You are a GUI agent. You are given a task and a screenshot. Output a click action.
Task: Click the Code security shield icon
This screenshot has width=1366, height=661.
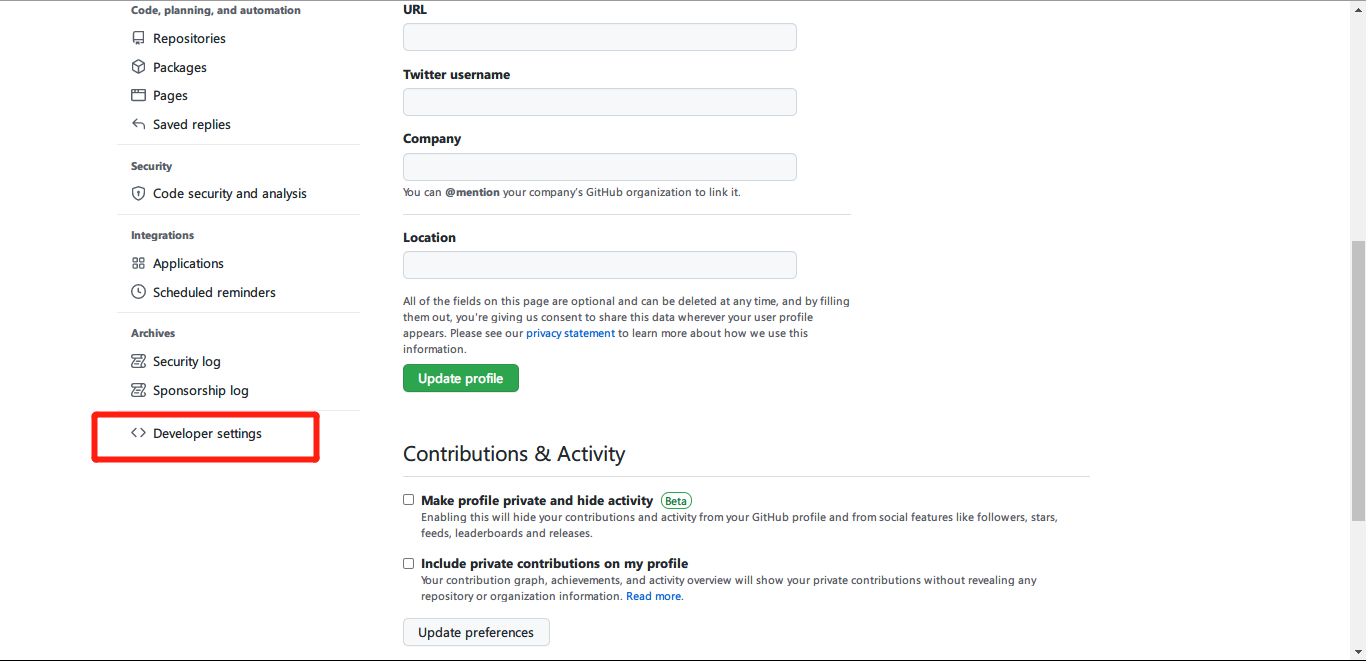[138, 193]
